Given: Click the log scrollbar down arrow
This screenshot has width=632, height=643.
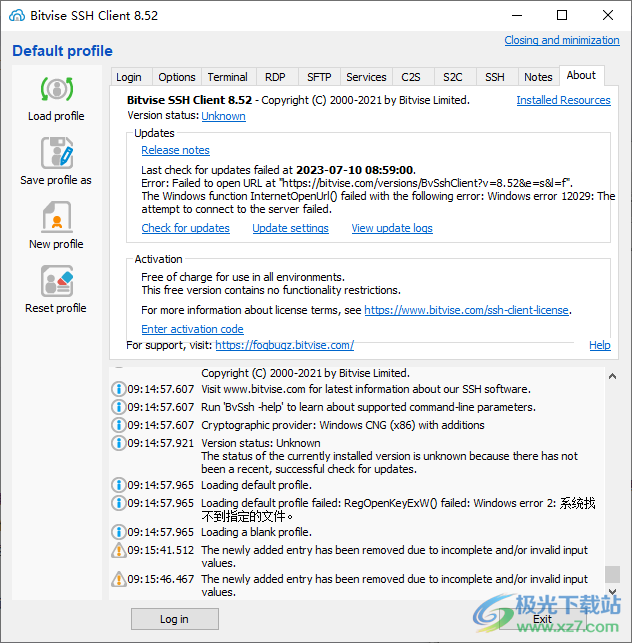Looking at the screenshot, I should (x=612, y=592).
